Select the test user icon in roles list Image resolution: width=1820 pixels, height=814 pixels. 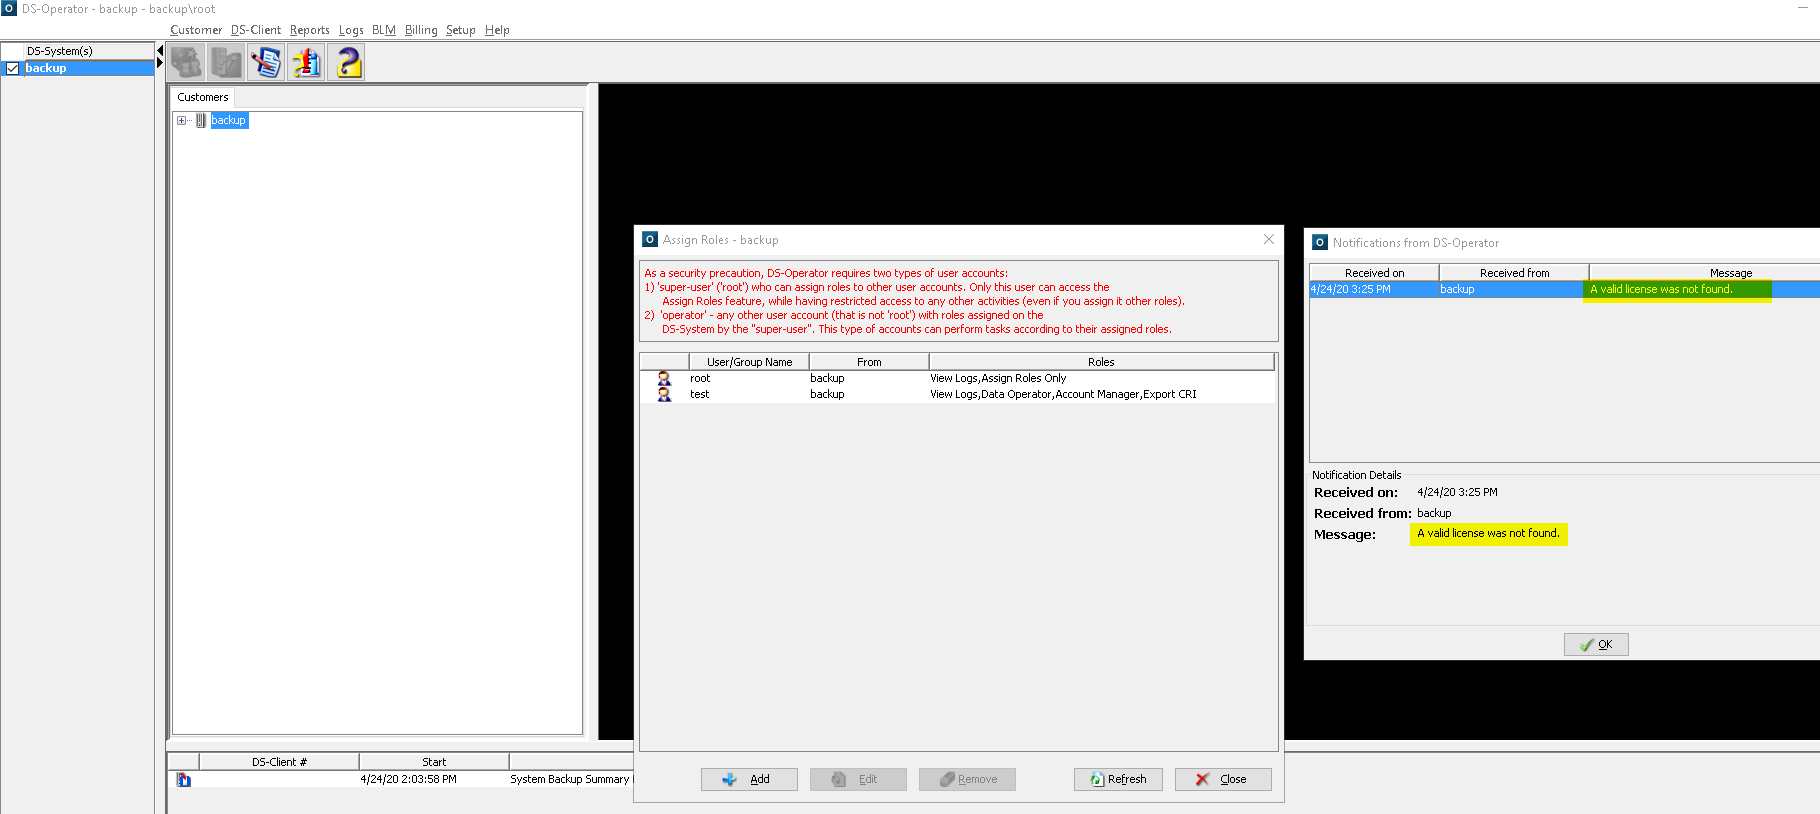point(664,394)
